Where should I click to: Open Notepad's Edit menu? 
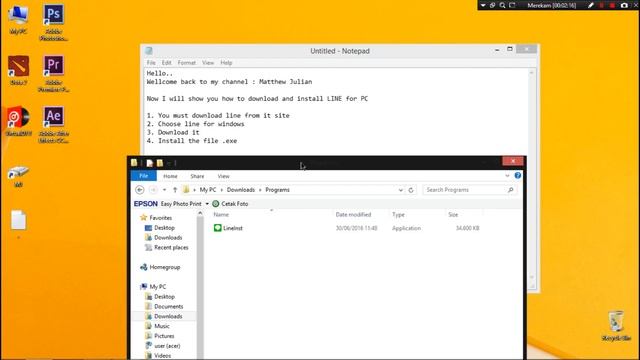166,63
